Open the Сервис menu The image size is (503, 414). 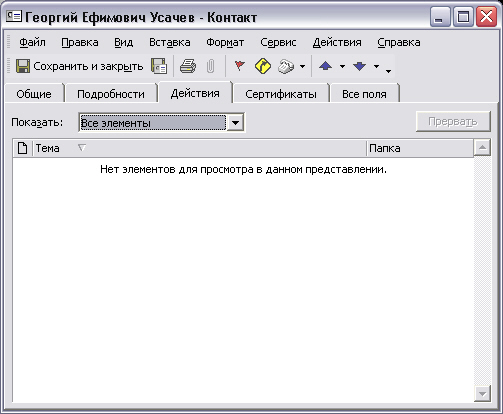click(278, 42)
